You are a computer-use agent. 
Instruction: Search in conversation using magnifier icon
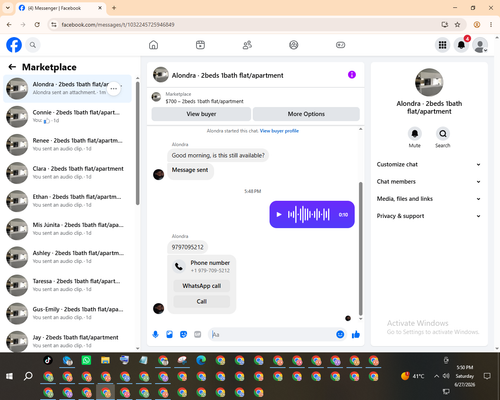point(443,134)
